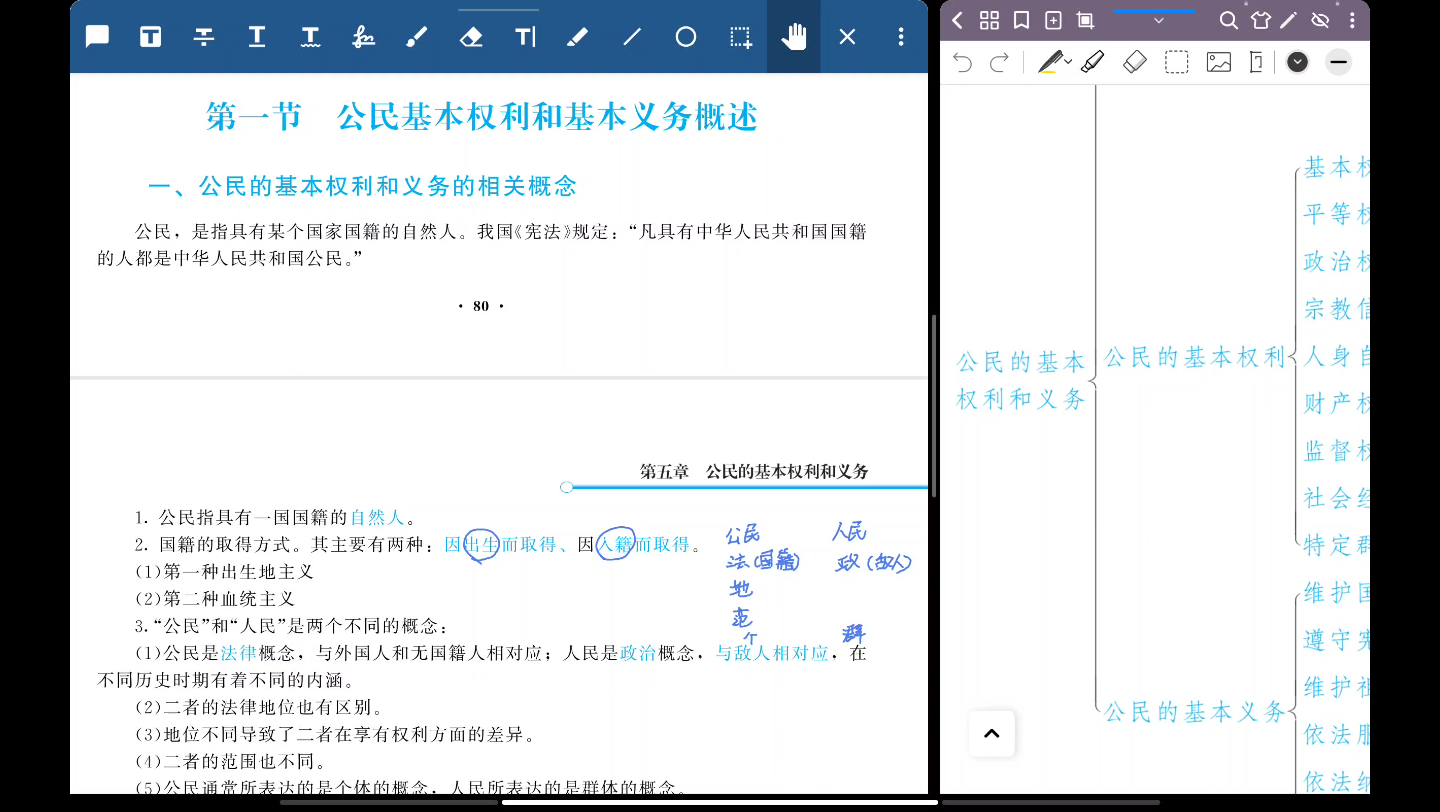Screen dimensions: 1440x812
Task: Choose the stroke thickness line button
Action: click(x=1339, y=62)
